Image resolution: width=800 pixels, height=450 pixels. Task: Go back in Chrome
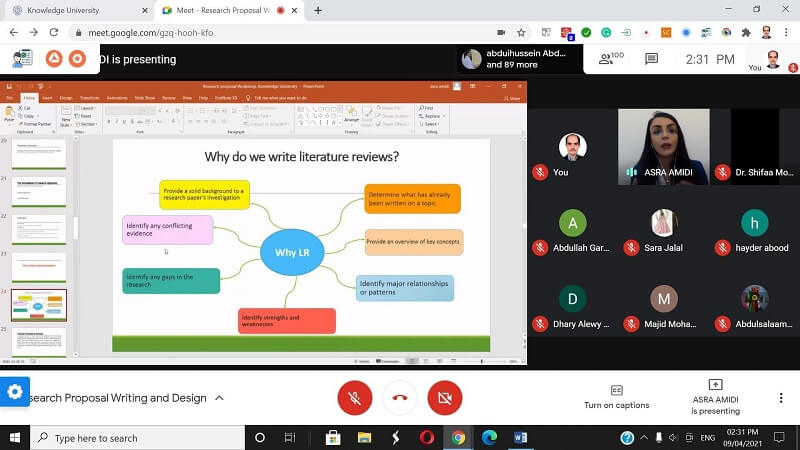14,32
